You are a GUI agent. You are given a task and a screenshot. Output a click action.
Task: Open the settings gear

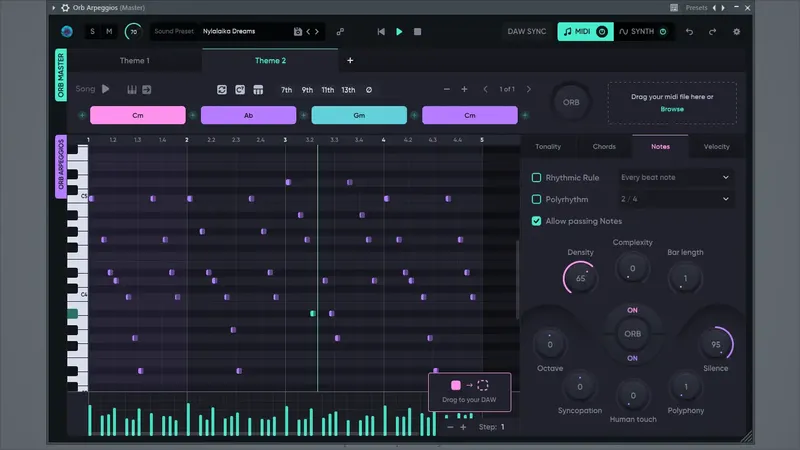tap(736, 32)
